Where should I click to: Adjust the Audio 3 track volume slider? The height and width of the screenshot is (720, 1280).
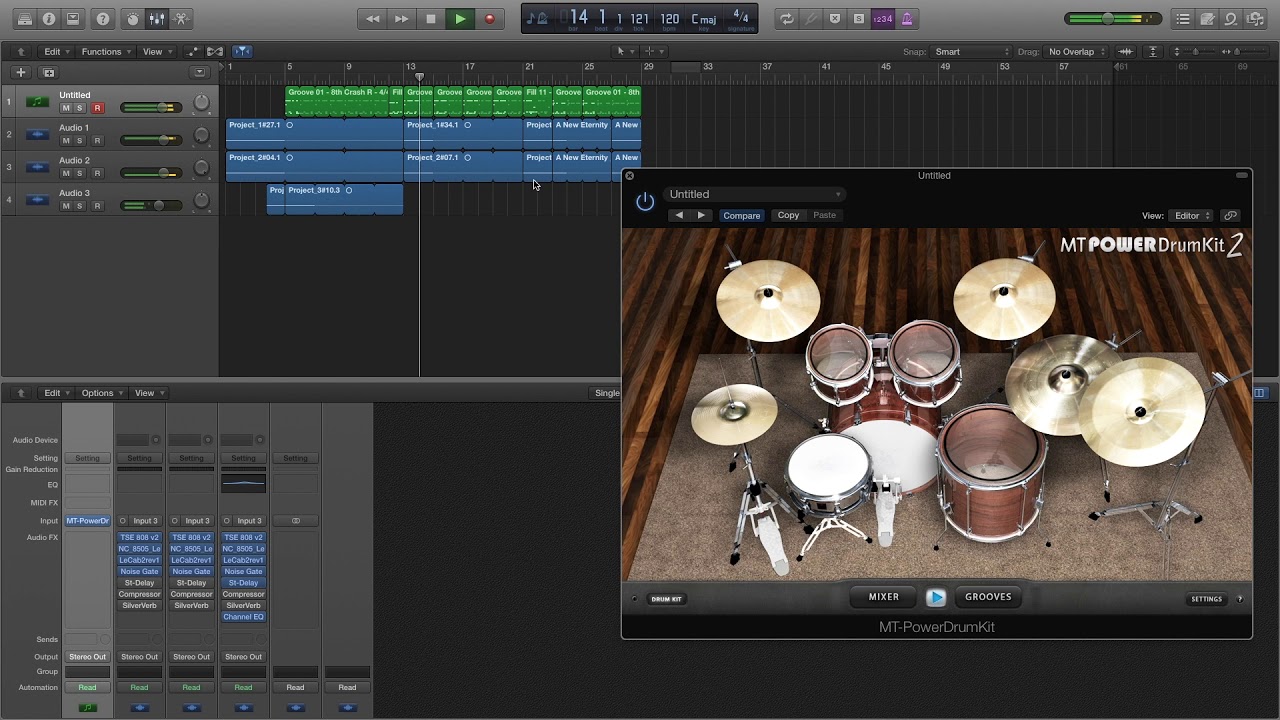pyautogui.click(x=149, y=206)
